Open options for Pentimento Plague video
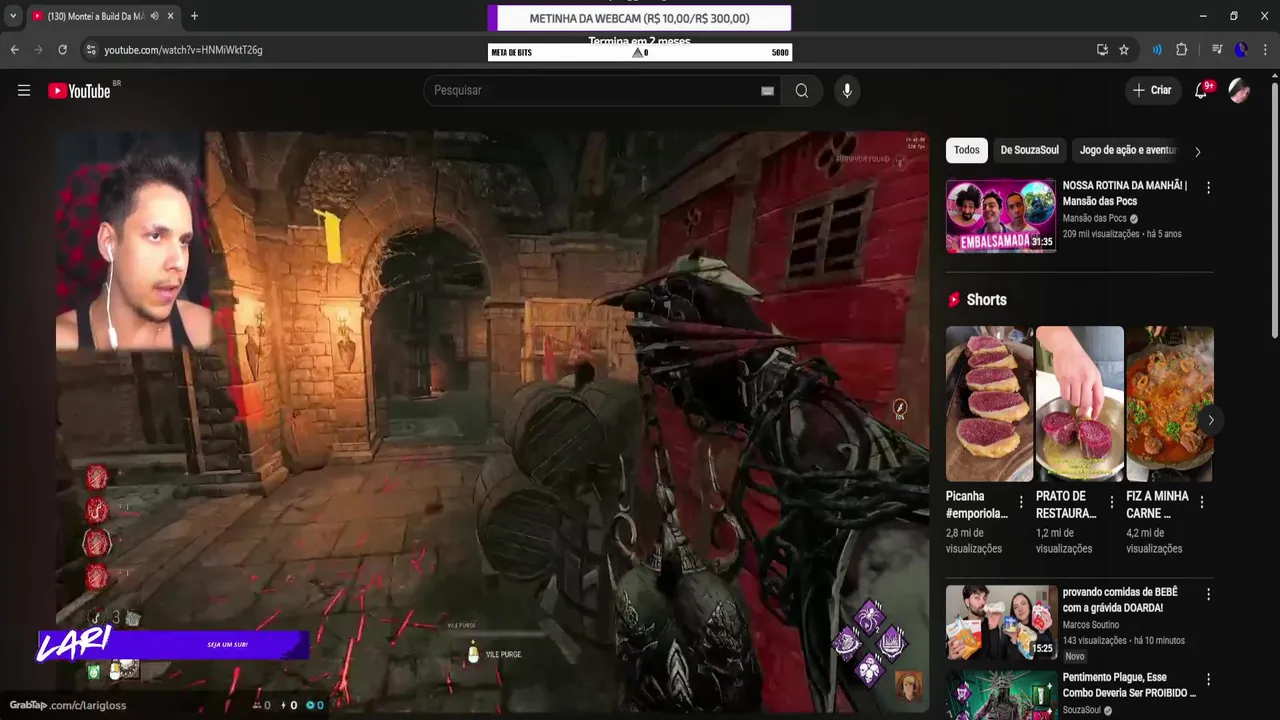1280x720 pixels. (1208, 680)
